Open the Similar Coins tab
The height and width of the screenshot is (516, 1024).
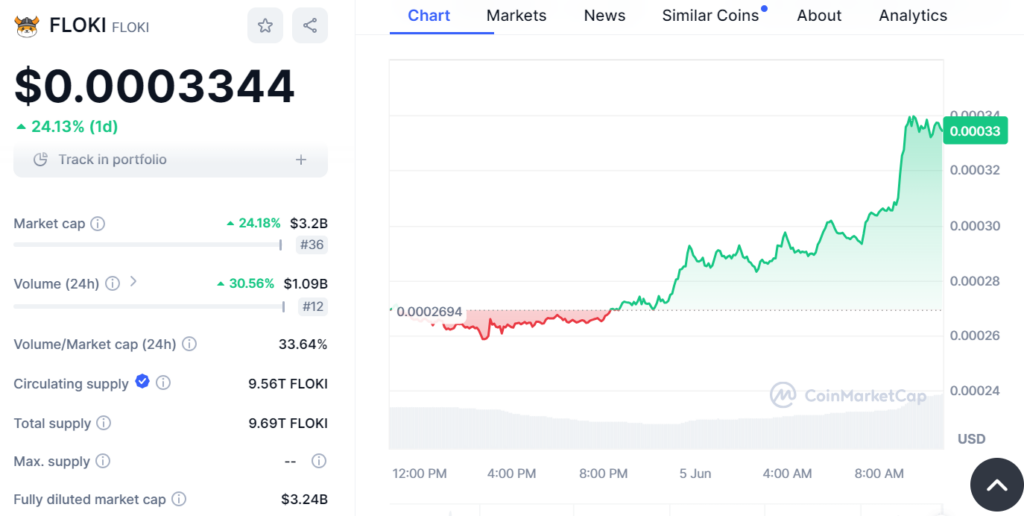click(710, 16)
